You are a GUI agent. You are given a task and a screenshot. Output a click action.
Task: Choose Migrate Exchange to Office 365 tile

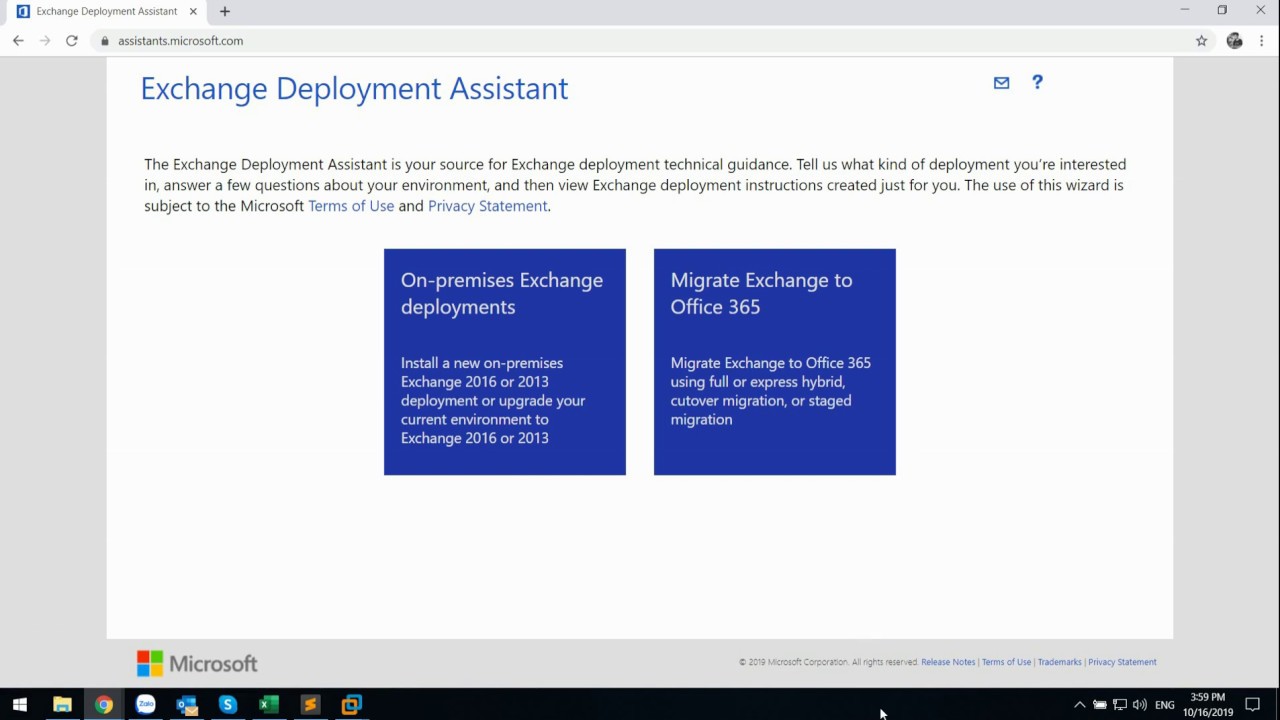pyautogui.click(x=775, y=362)
